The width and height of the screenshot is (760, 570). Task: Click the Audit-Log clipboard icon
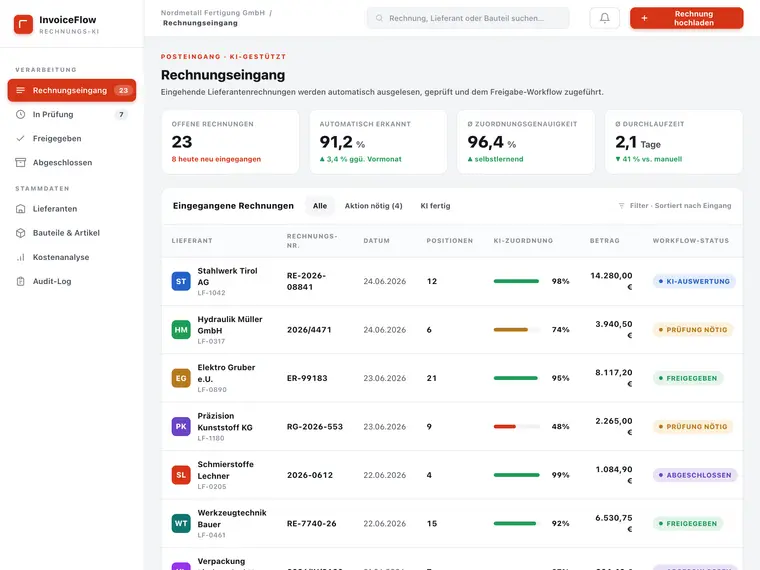[x=20, y=281]
